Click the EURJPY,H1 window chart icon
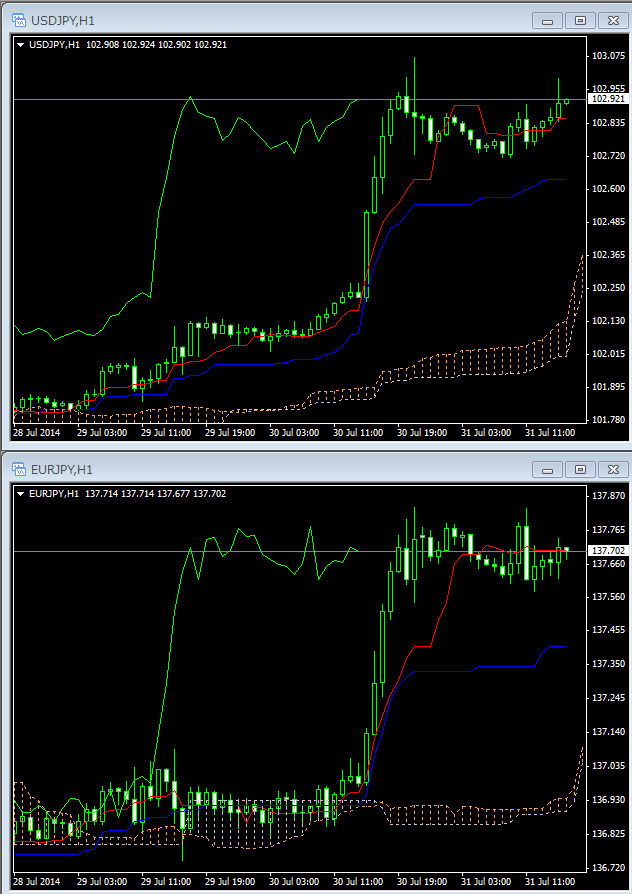This screenshot has width=632, height=894. 19,469
